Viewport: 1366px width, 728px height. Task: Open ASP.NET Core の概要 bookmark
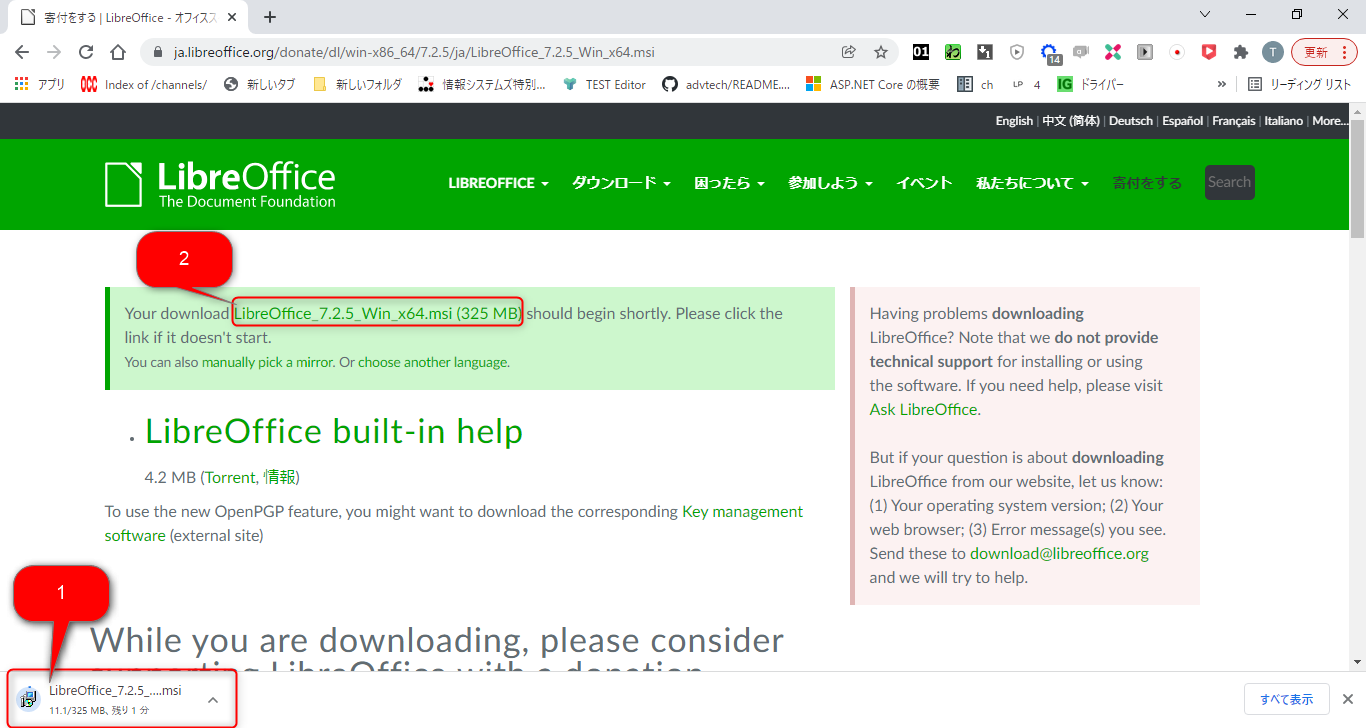coord(873,85)
